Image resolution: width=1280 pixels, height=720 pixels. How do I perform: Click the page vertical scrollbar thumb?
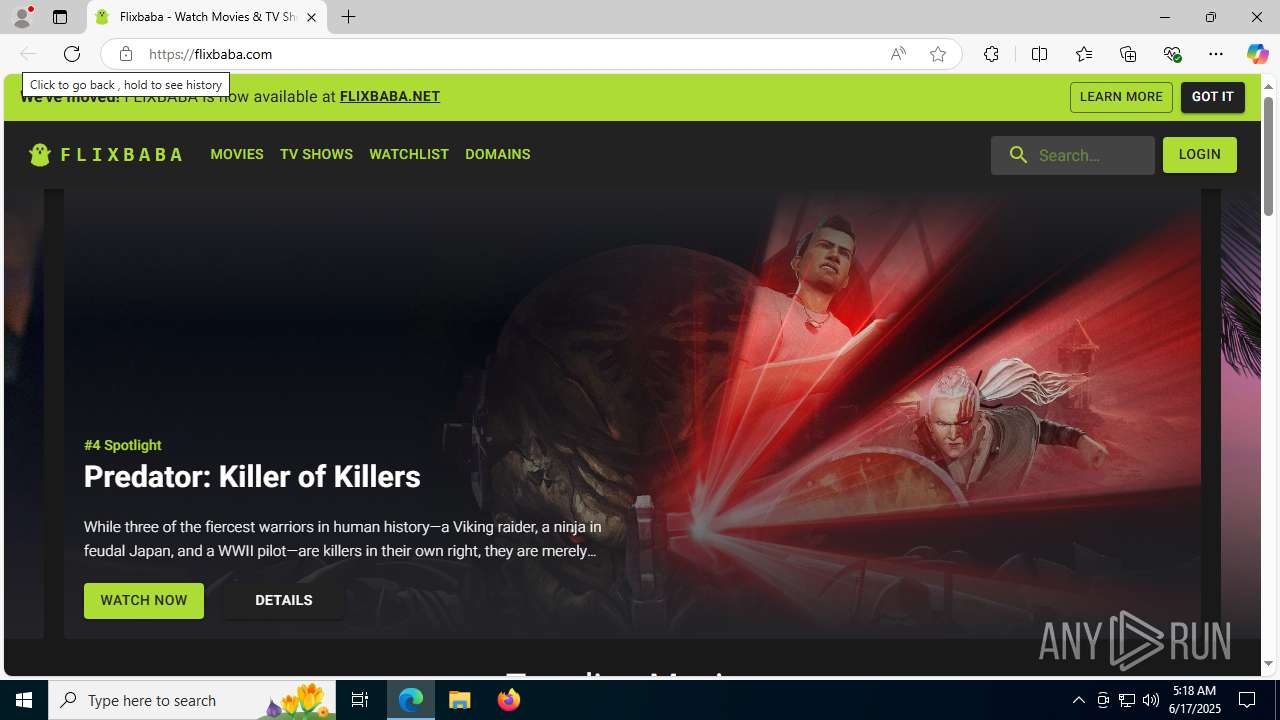(1268, 157)
